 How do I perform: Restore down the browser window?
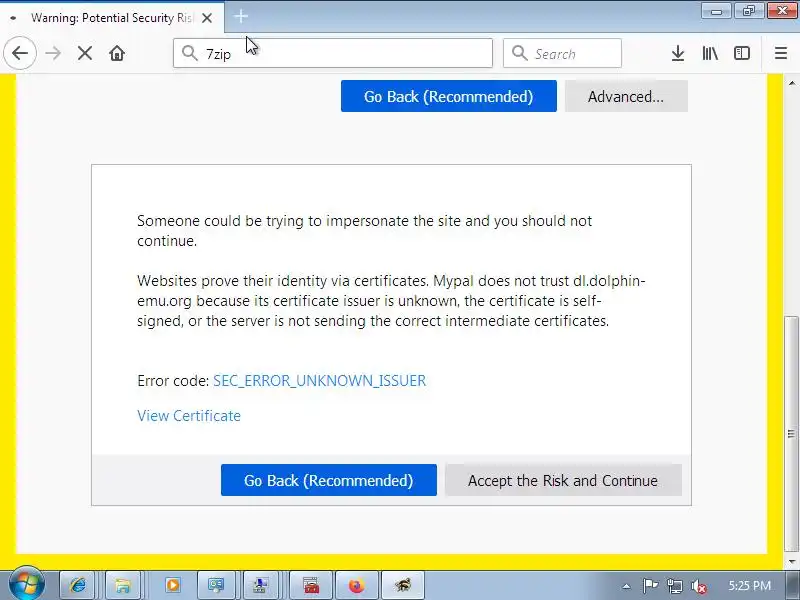748,11
